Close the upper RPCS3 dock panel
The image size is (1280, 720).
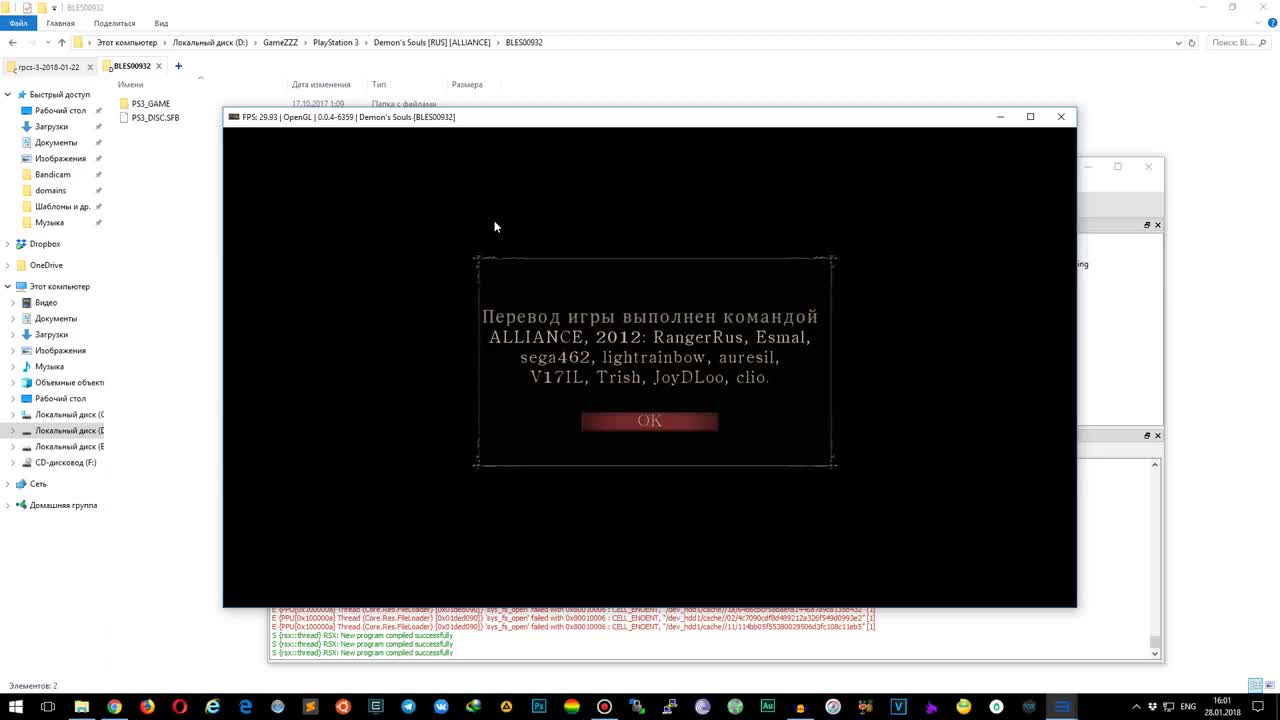1158,225
